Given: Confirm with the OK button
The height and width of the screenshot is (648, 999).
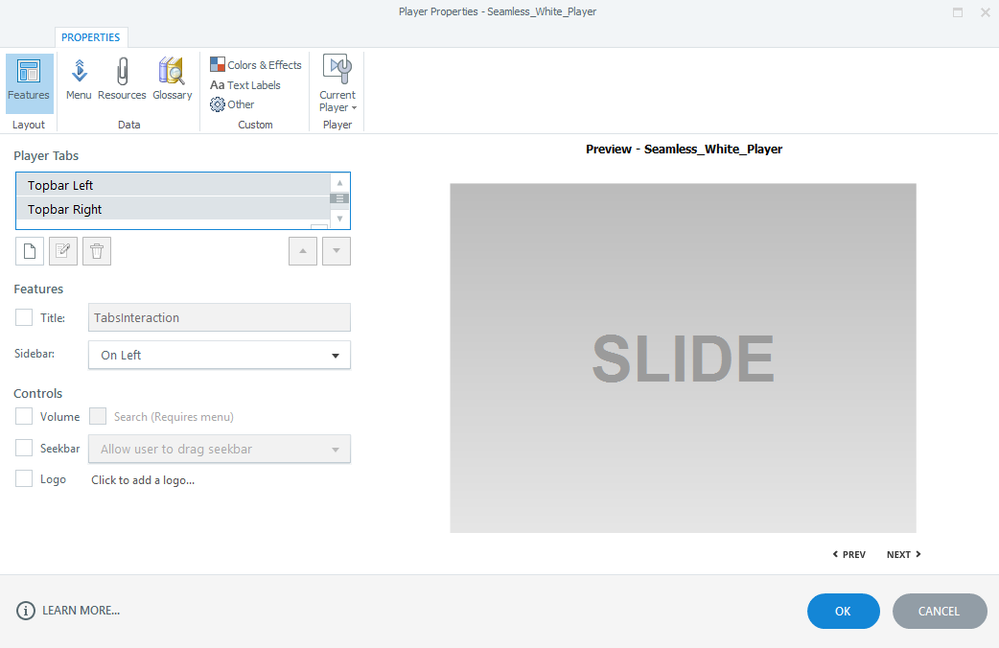Looking at the screenshot, I should click(x=843, y=611).
